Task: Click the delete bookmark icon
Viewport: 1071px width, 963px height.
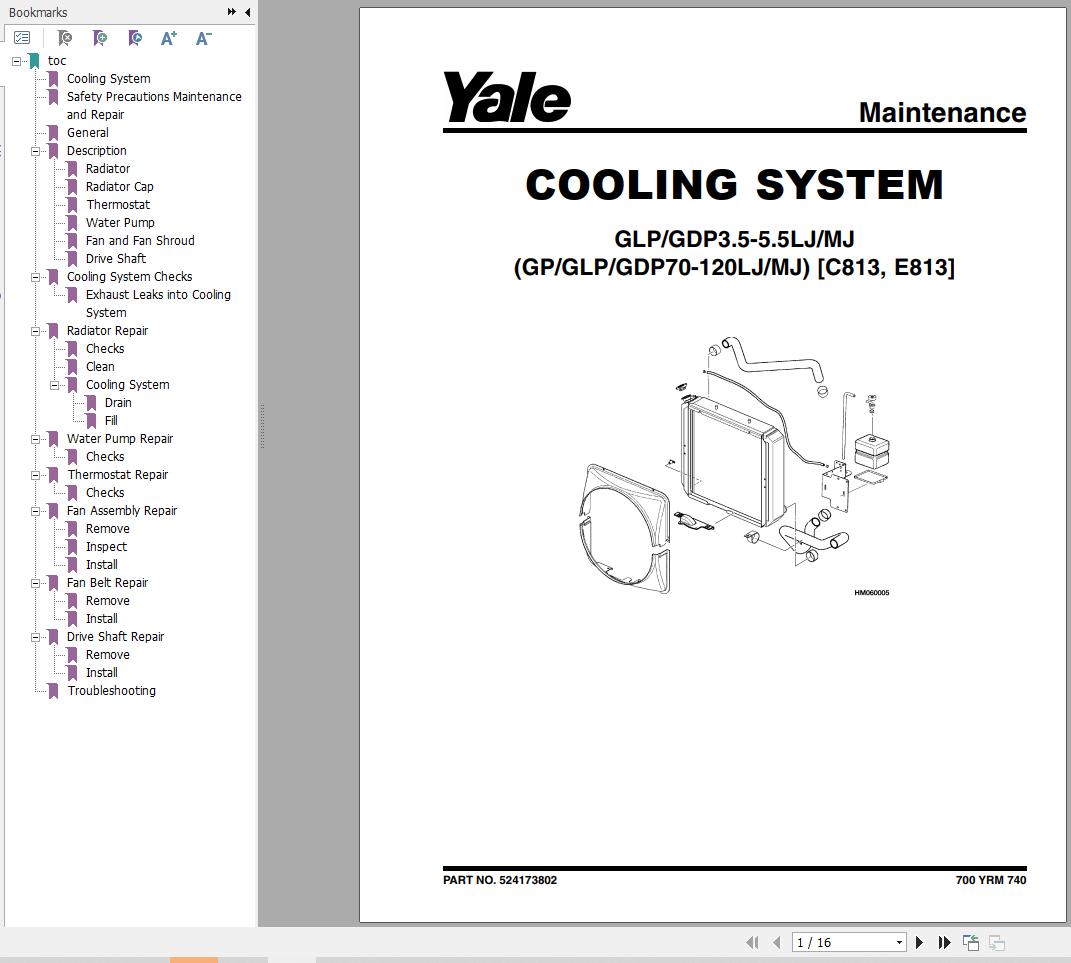Action: [x=65, y=38]
